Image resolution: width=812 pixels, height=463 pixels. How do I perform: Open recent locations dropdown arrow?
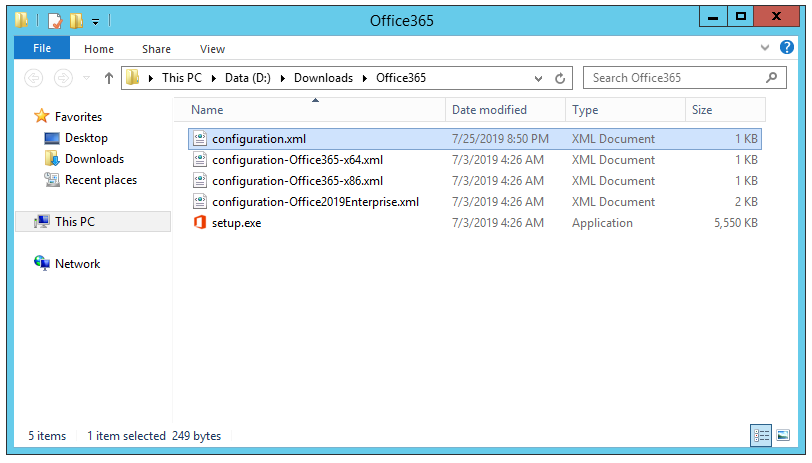[87, 78]
